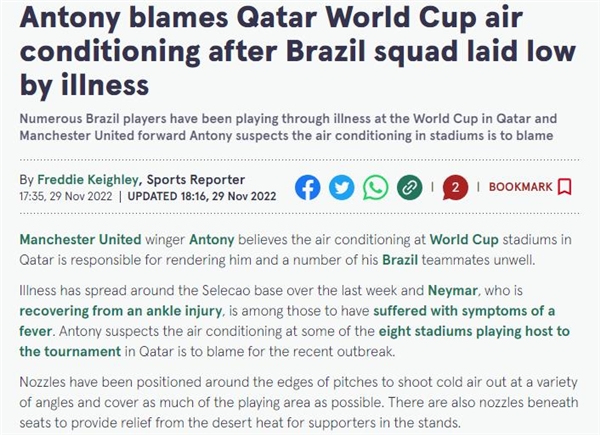Visit the World Cup topic link
600x435 pixels.
tap(464, 239)
